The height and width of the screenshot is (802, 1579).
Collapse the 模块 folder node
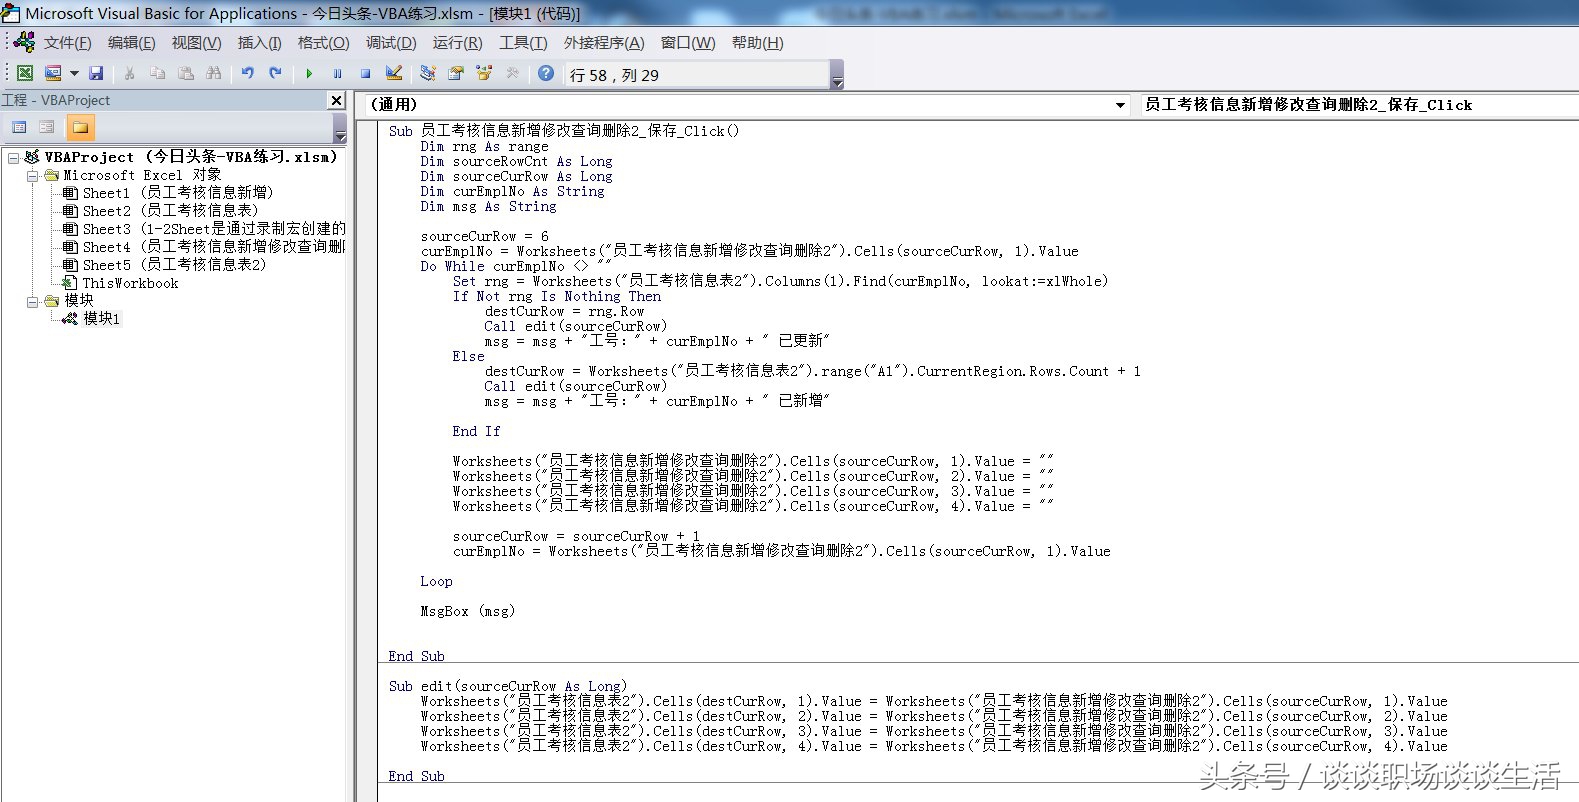33,301
